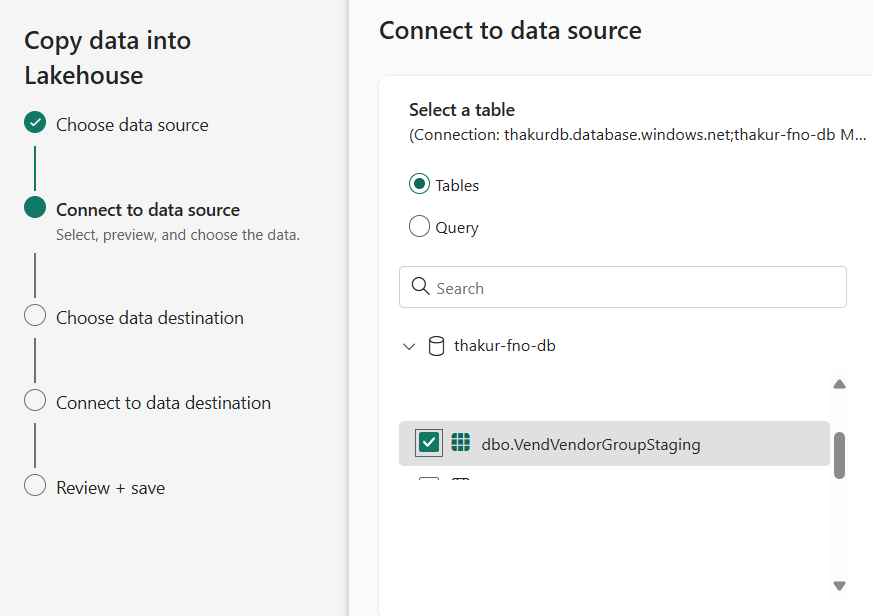Click the Connect to data destination step circle
Image resolution: width=873 pixels, height=616 pixels.
click(35, 401)
